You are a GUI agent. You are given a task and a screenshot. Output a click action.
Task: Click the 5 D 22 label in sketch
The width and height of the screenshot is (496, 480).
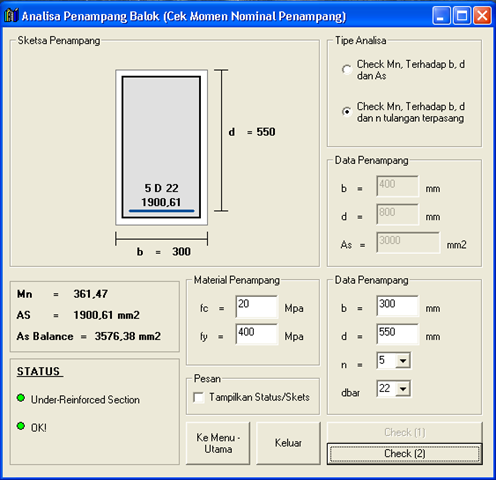click(161, 188)
